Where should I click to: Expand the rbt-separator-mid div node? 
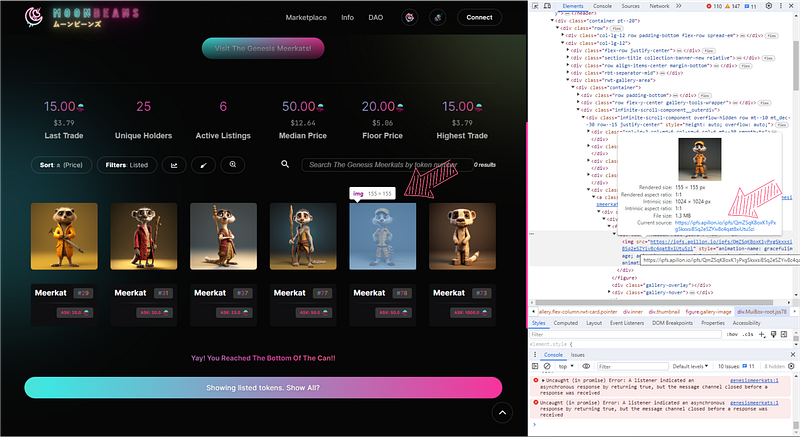[568, 73]
